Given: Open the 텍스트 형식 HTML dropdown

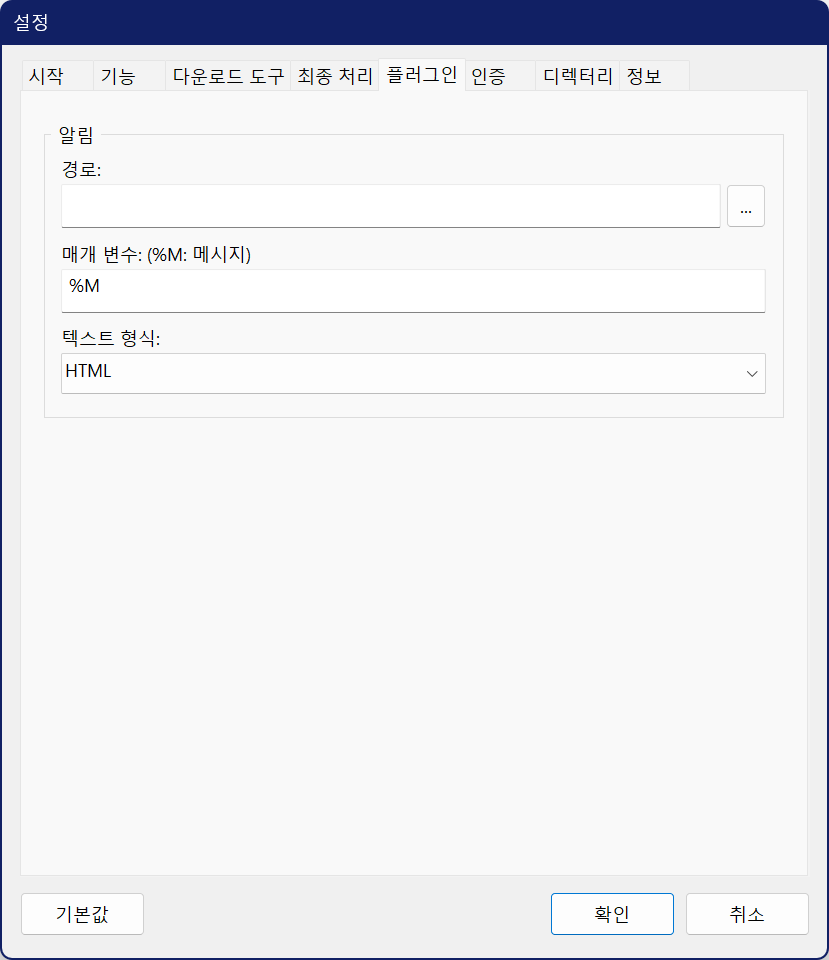Looking at the screenshot, I should [413, 373].
